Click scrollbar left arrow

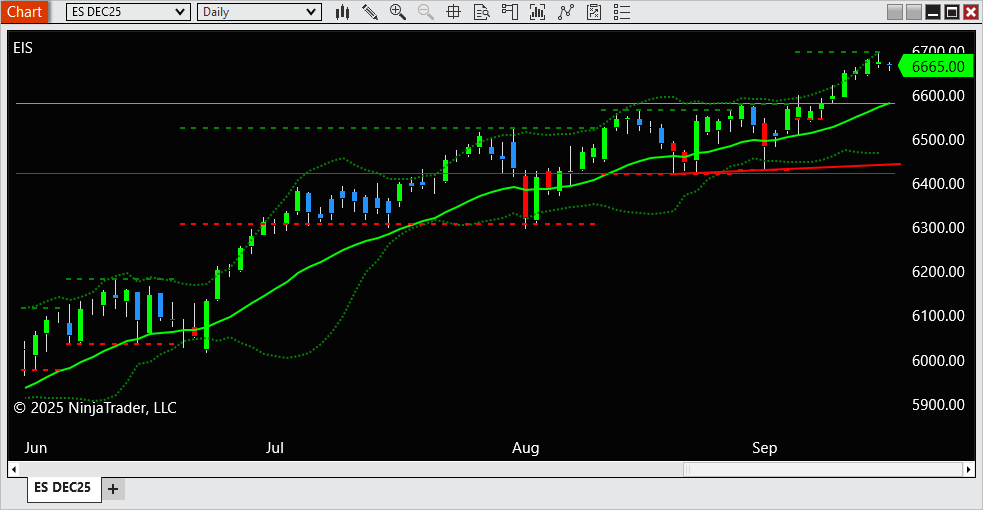click(x=13, y=469)
